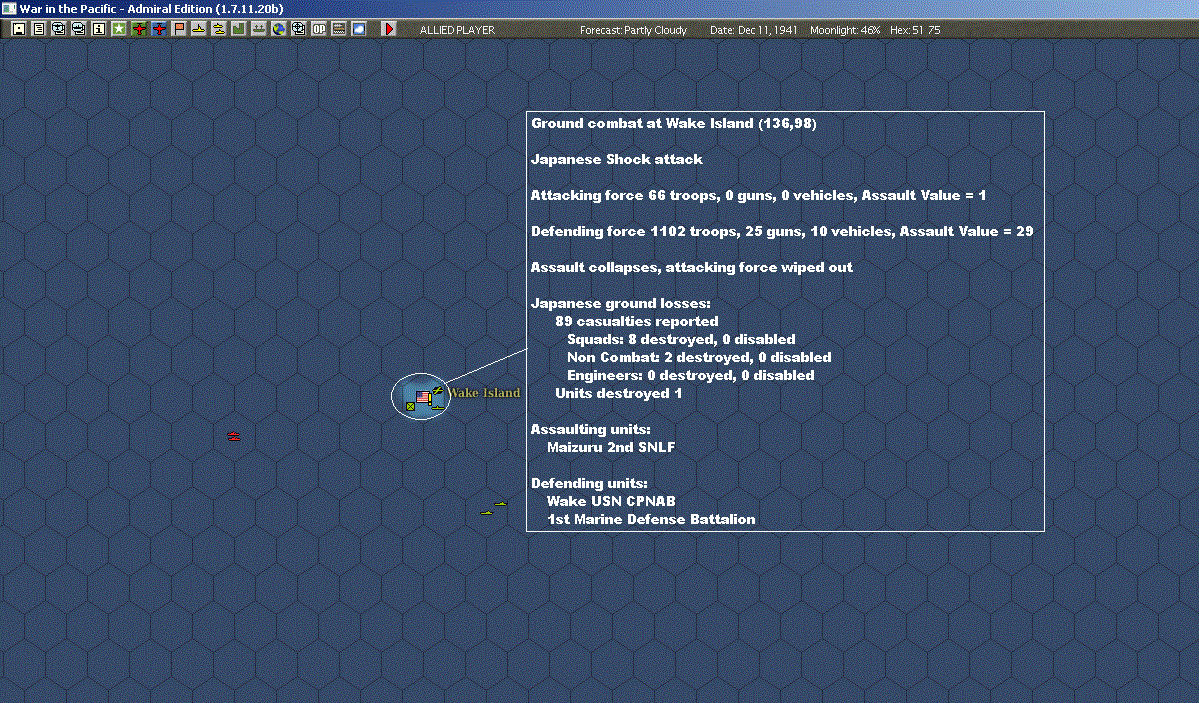Click the striped list icon beside OP
The width and height of the screenshot is (1199, 703).
click(339, 29)
